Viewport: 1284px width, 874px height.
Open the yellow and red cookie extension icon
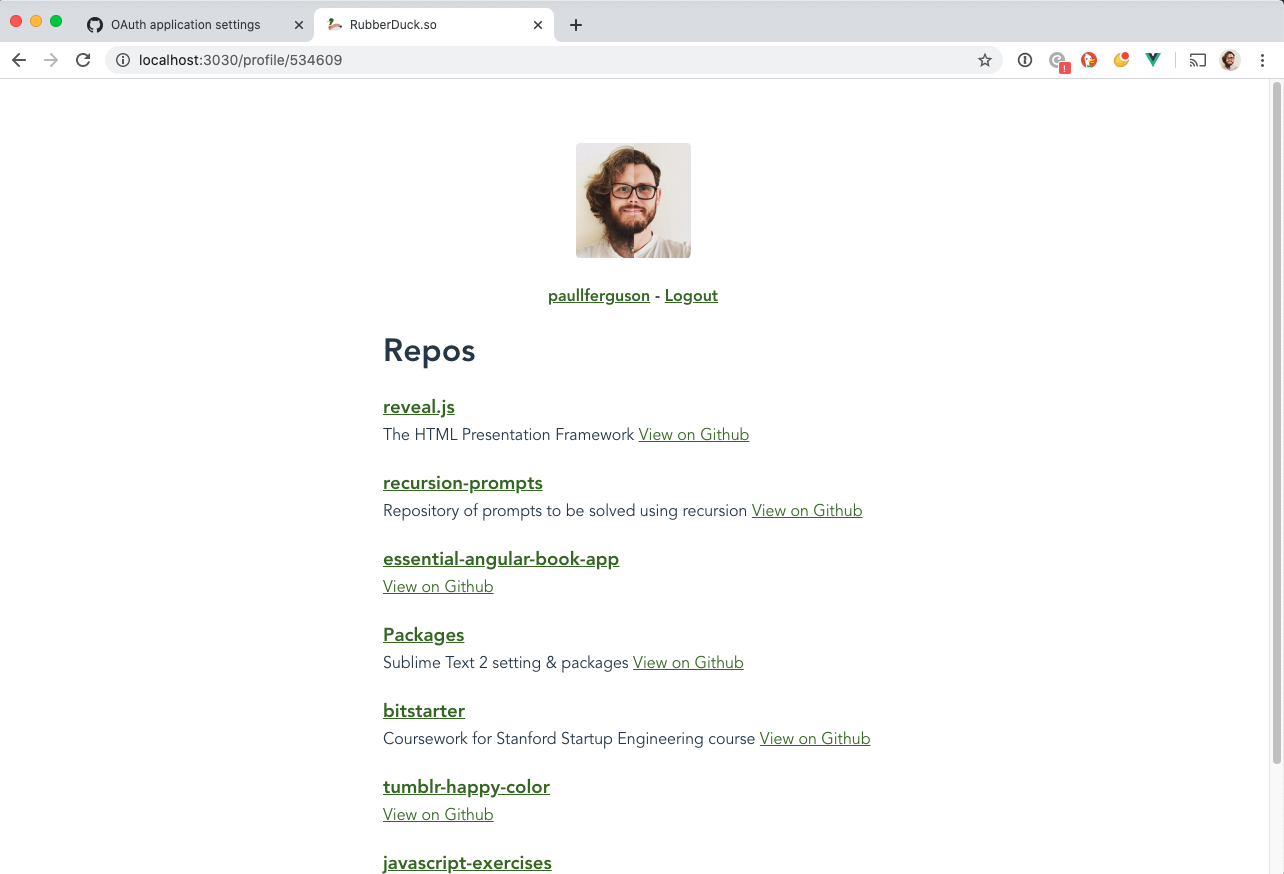click(x=1121, y=60)
